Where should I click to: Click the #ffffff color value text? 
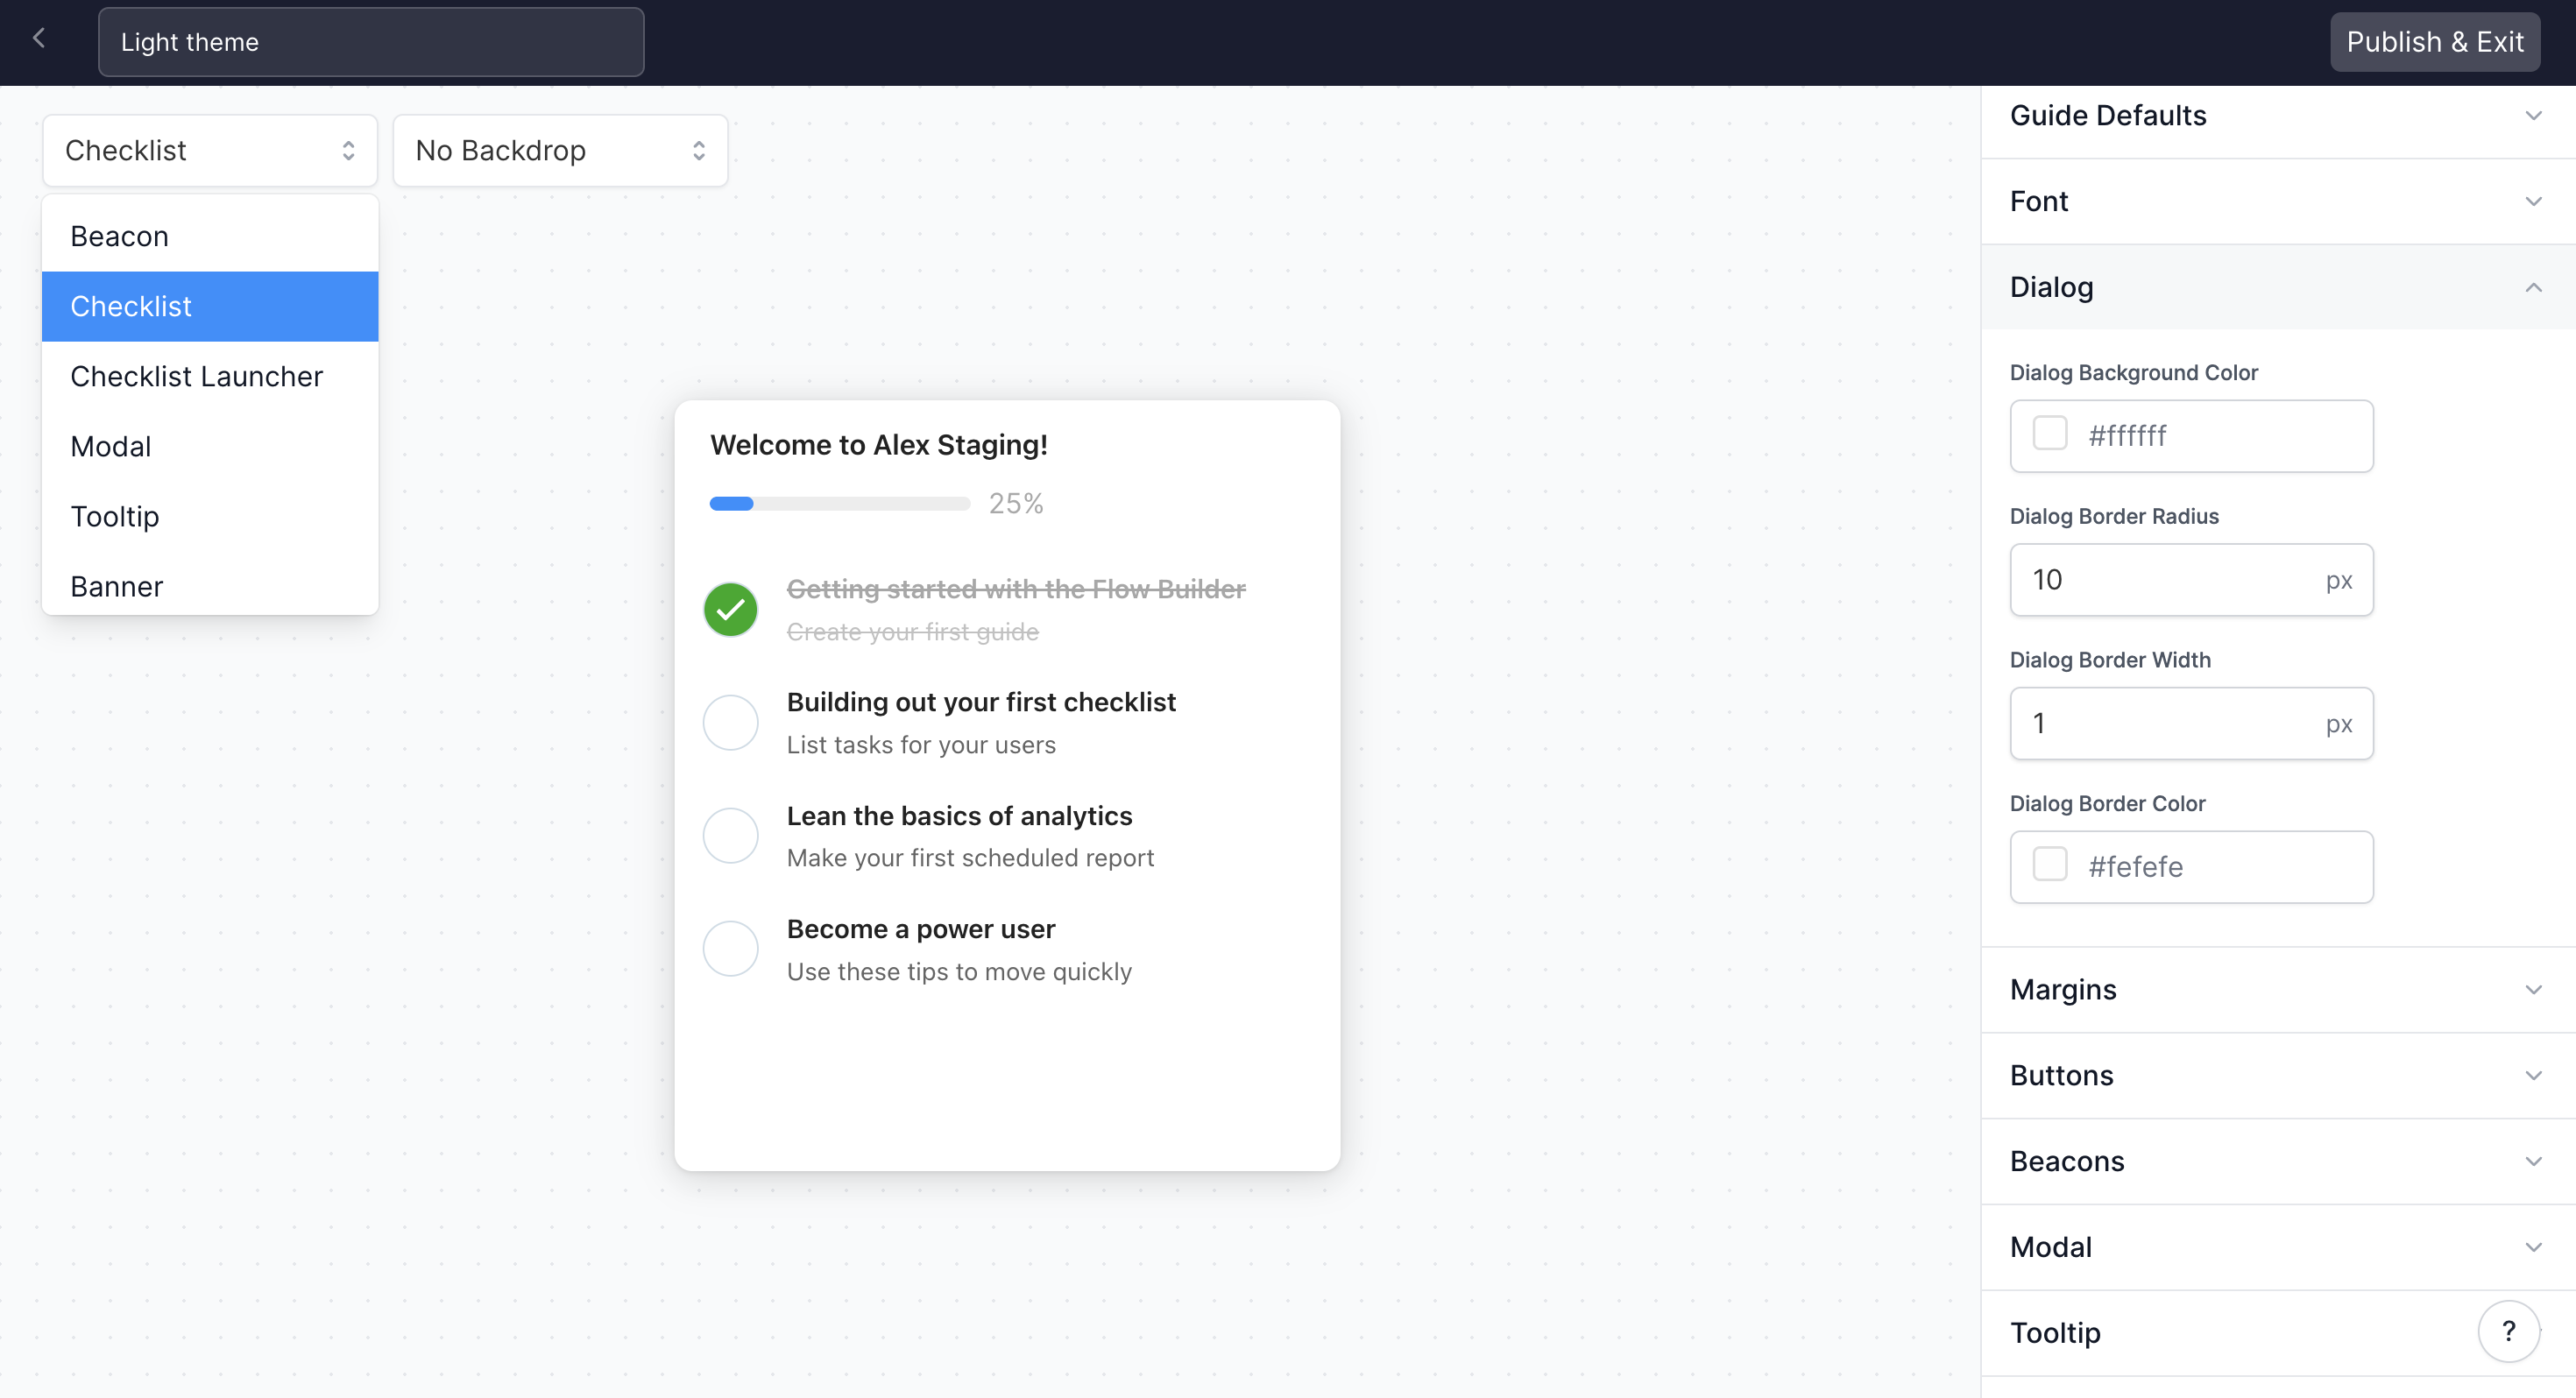tap(2127, 436)
